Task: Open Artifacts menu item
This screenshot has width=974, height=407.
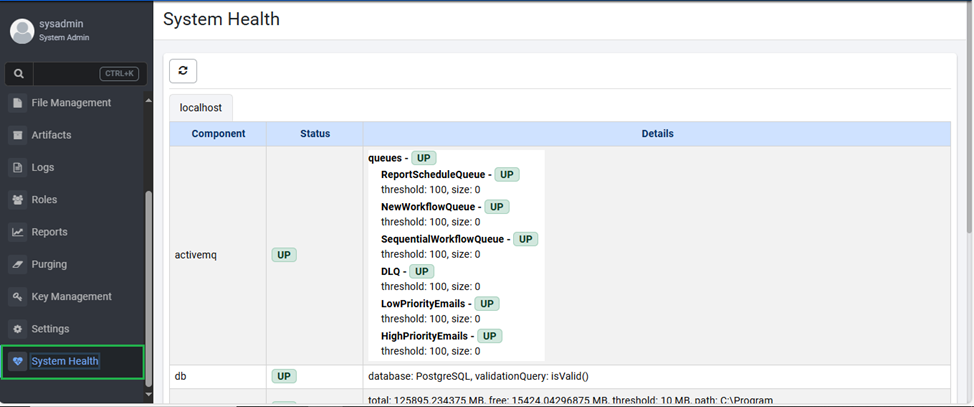Action: [x=52, y=135]
